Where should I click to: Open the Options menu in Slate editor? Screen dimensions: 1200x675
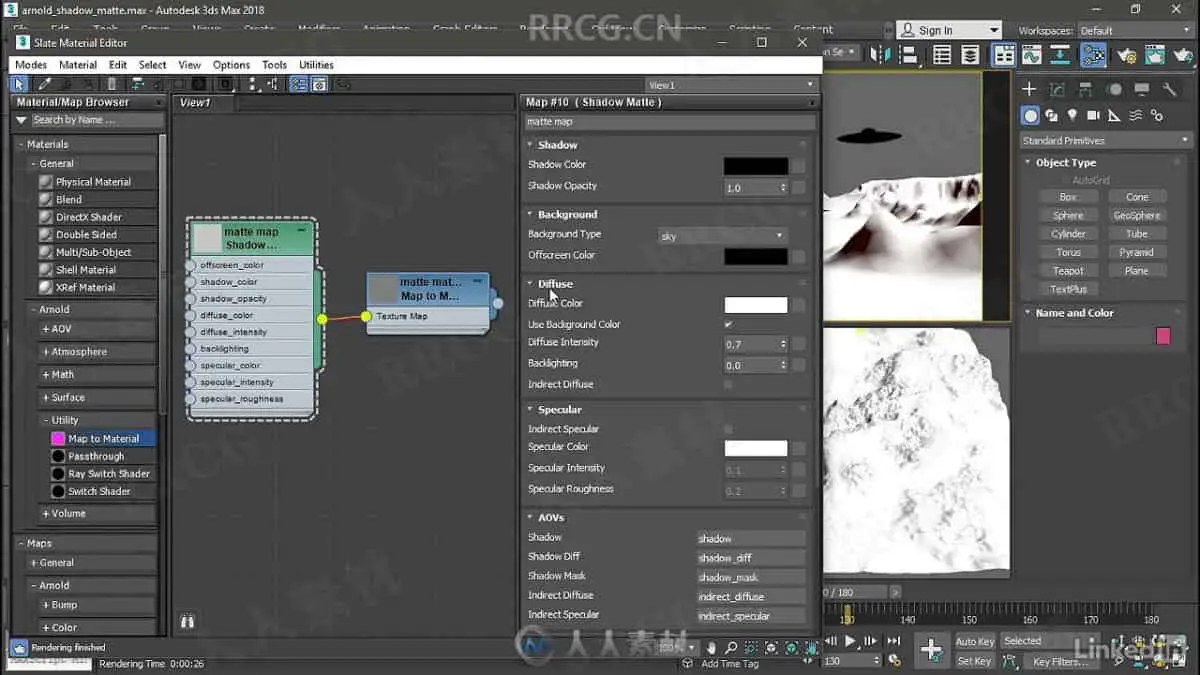231,65
